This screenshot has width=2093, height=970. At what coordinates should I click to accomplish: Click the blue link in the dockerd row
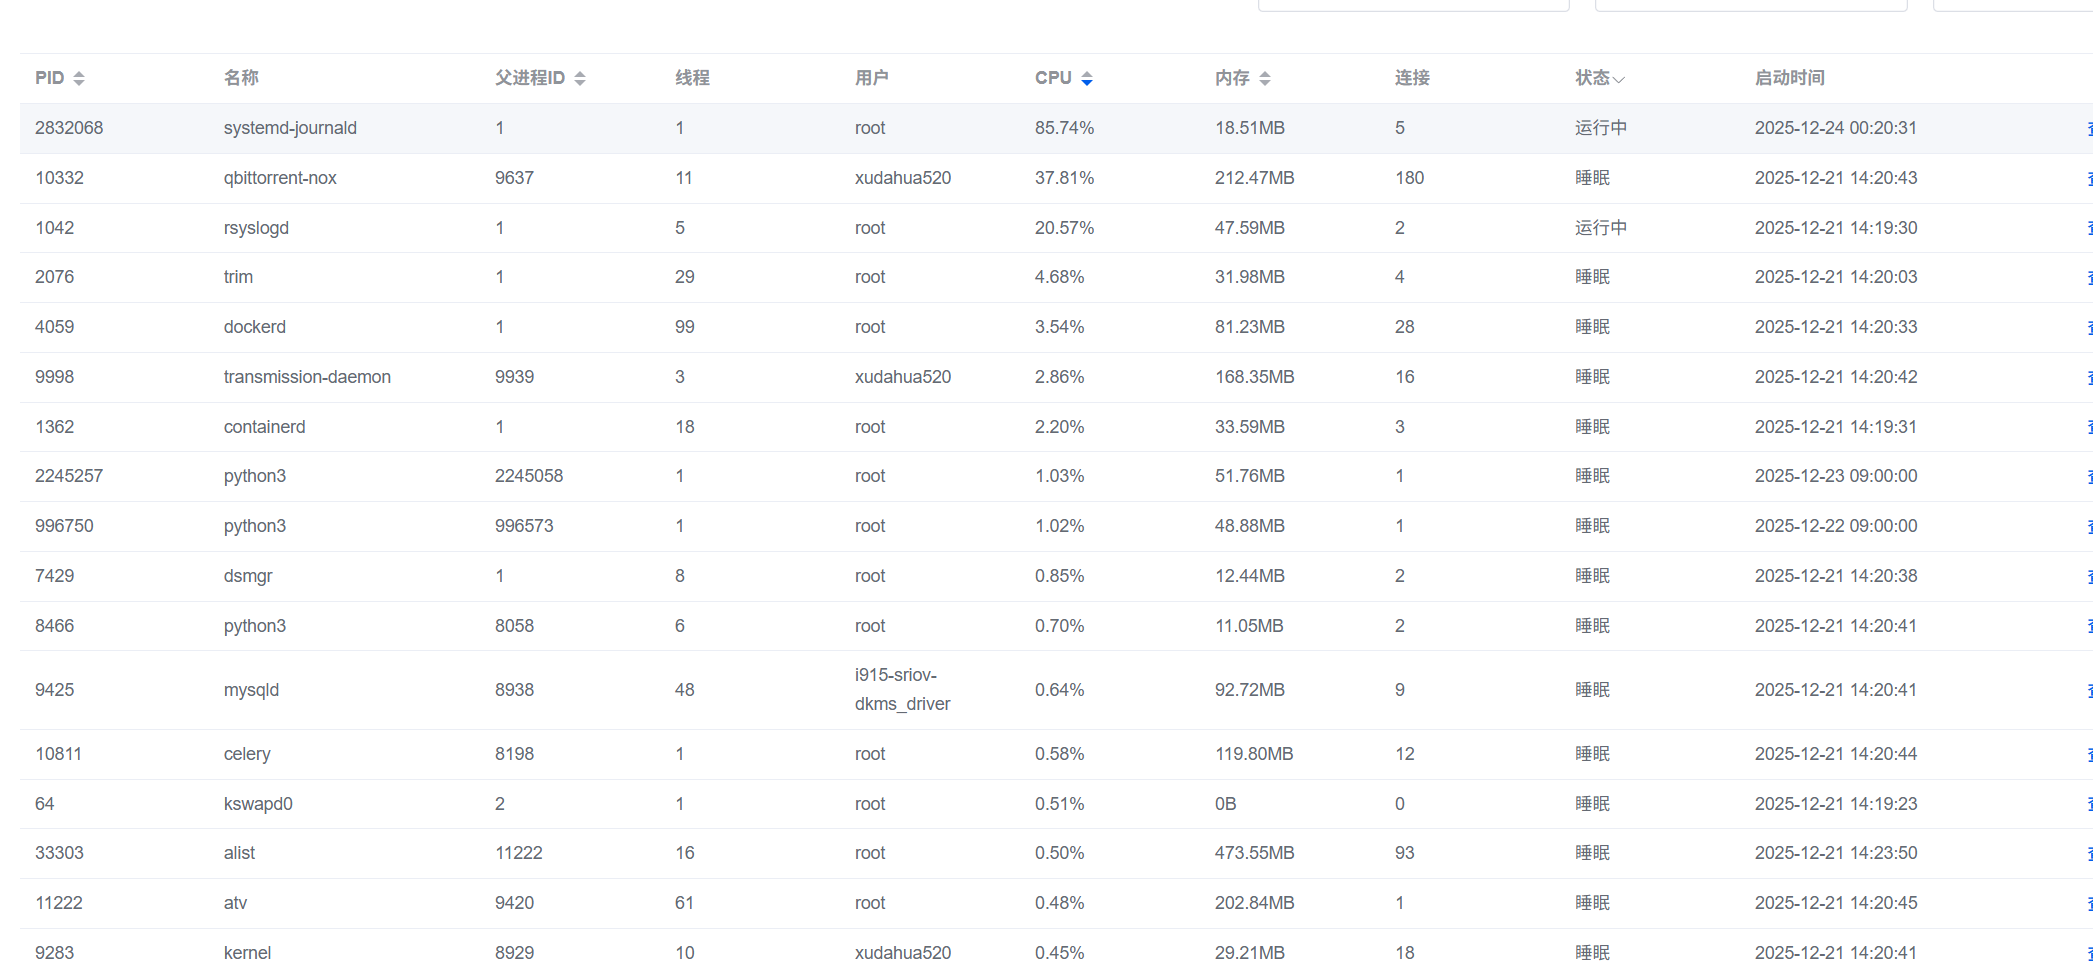point(2088,328)
